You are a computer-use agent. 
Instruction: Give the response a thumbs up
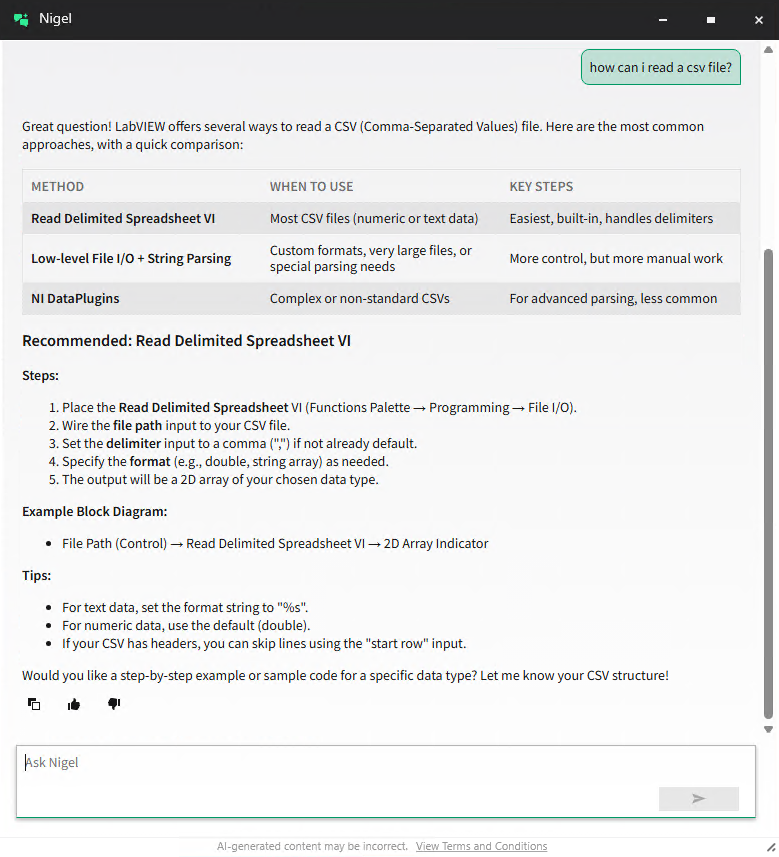(74, 704)
